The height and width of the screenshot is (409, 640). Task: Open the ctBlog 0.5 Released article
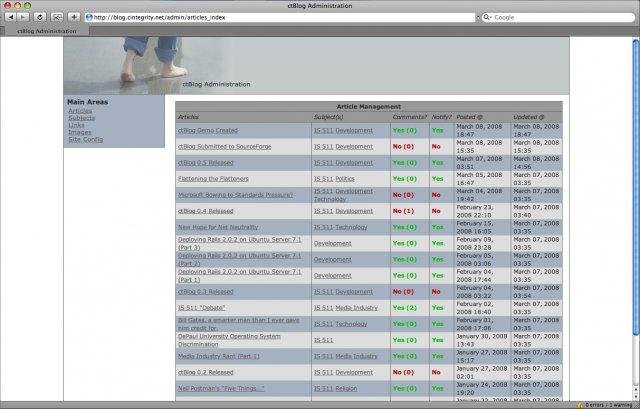[206, 162]
